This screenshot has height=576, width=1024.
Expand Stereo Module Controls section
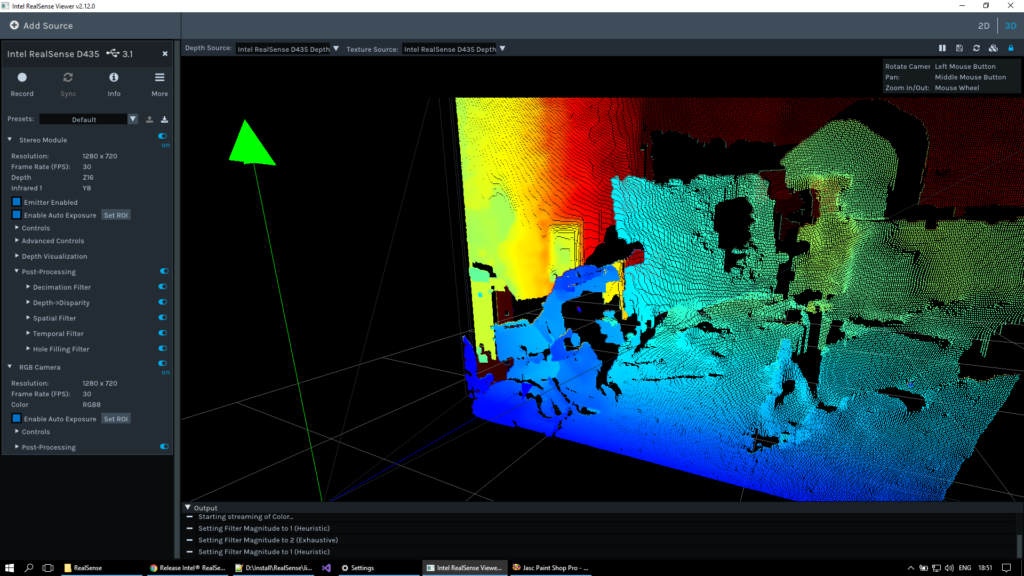pyautogui.click(x=17, y=228)
